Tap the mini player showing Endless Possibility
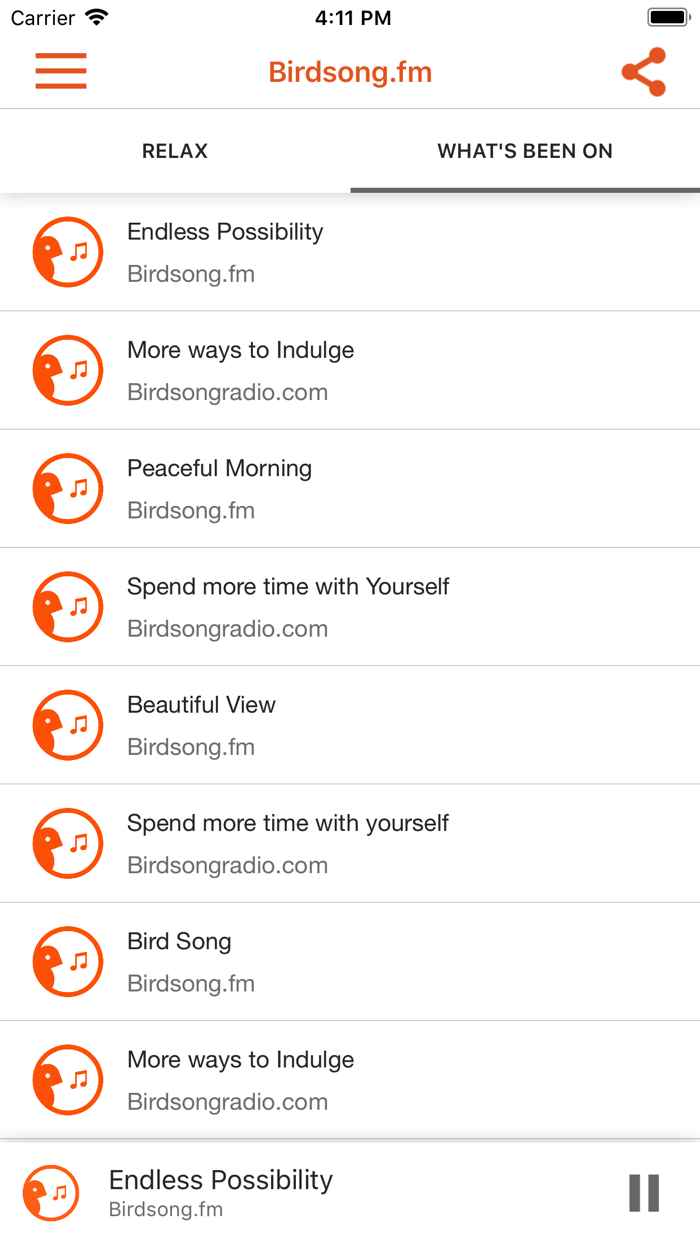This screenshot has height=1244, width=700. click(300, 1193)
